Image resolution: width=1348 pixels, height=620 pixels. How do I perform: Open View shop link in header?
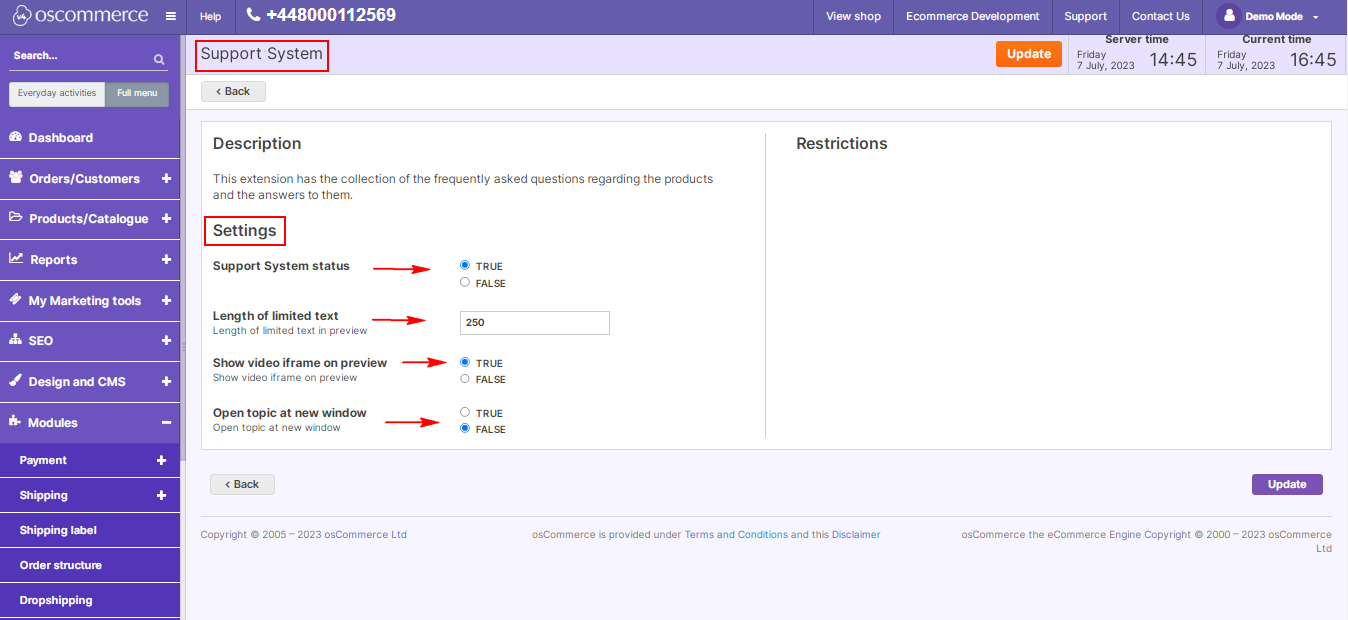click(853, 16)
